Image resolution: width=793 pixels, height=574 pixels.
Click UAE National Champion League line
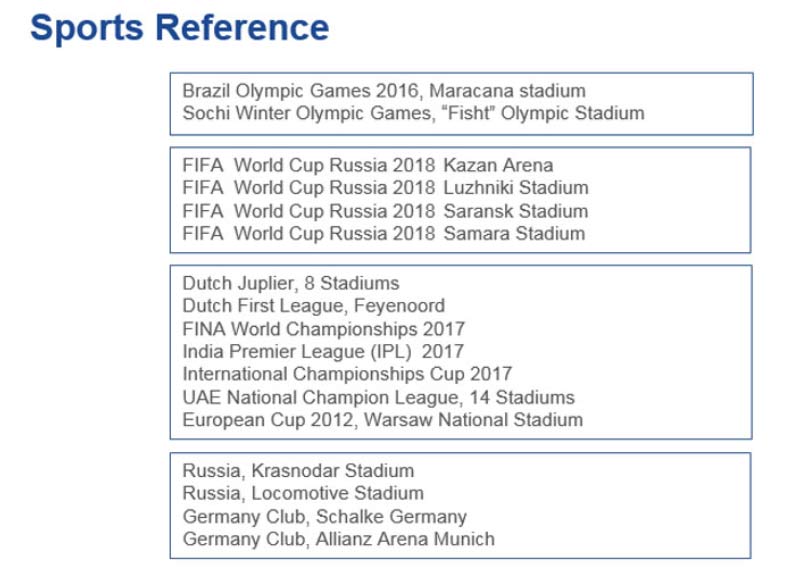pos(378,397)
